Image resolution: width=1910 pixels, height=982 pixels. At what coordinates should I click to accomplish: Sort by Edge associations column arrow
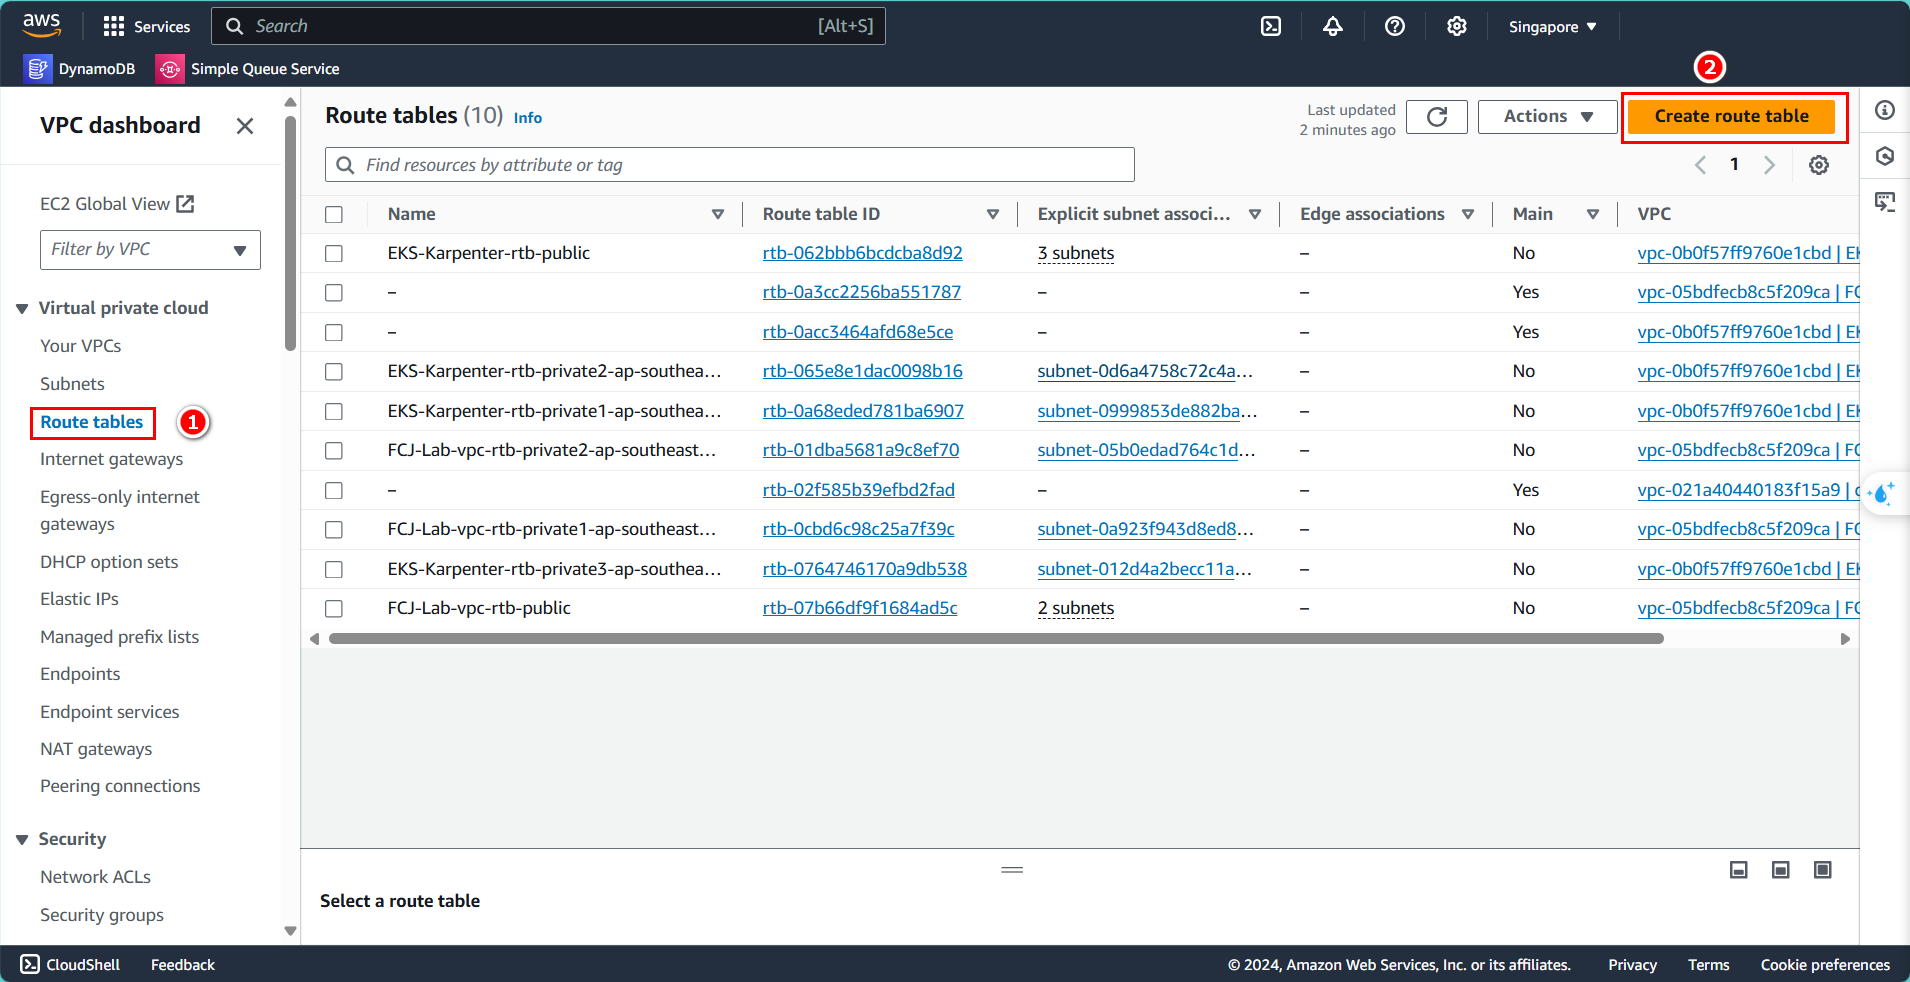click(1468, 214)
